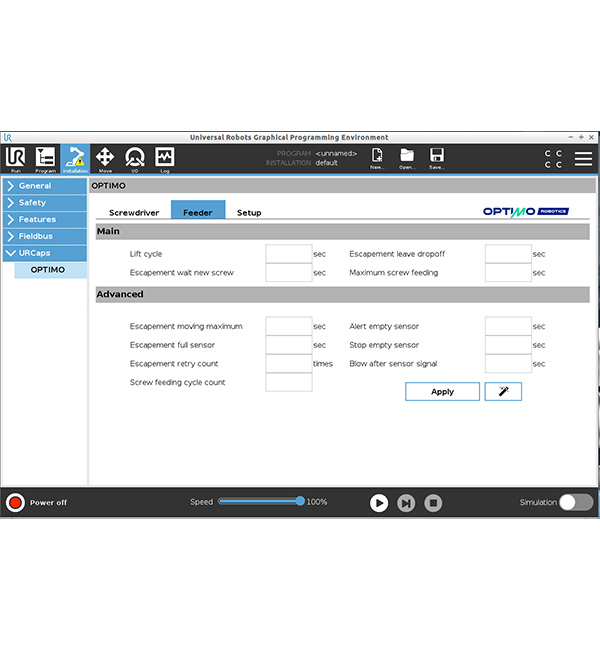This screenshot has width=600, height=650.
Task: Expand the Fieldbus section
Action: click(45, 236)
